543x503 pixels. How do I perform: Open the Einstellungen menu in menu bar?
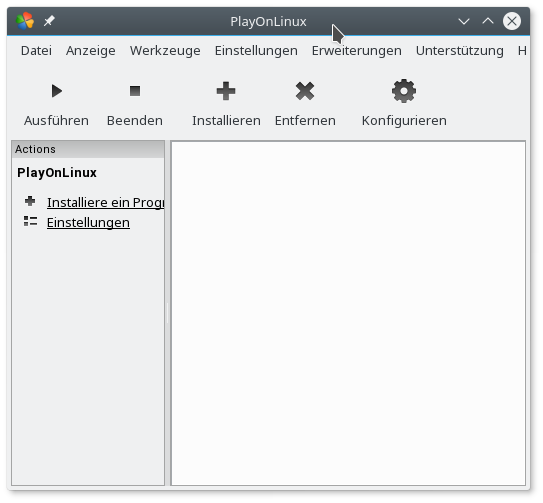(256, 51)
